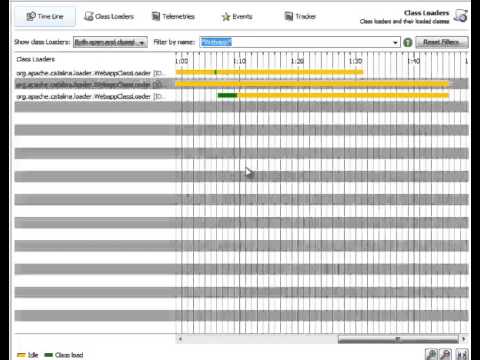Click the timeline scrollbar right arrow
The width and height of the screenshot is (480, 360).
coord(464,339)
